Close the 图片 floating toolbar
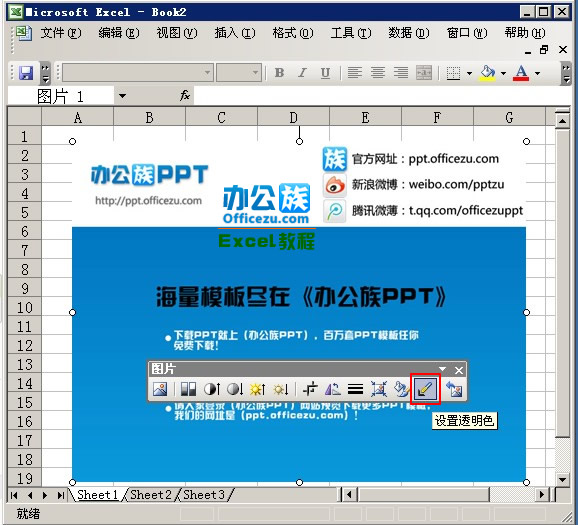Screen dimensions: 578x525 coord(459,370)
